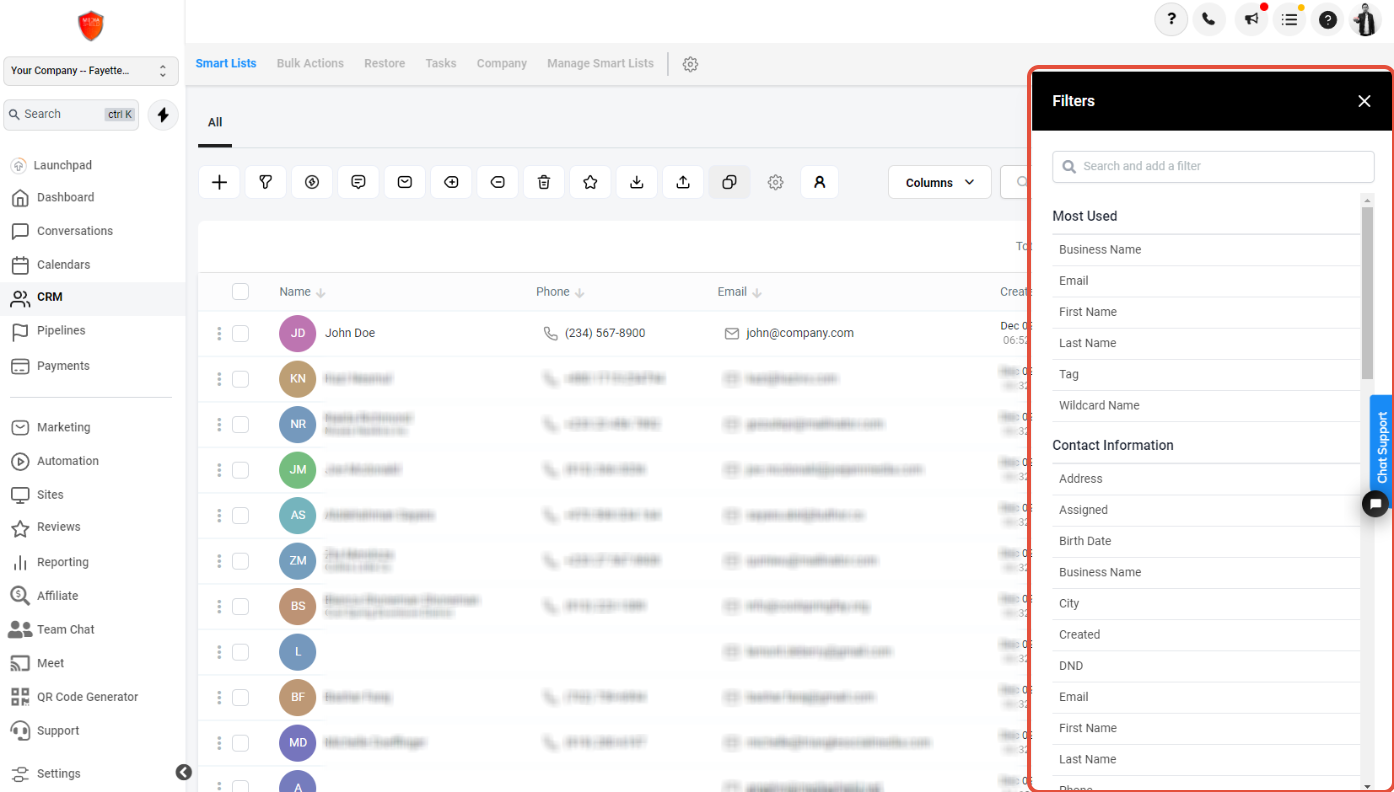Click the add contact plus icon
This screenshot has width=1394, height=792.
(x=220, y=182)
